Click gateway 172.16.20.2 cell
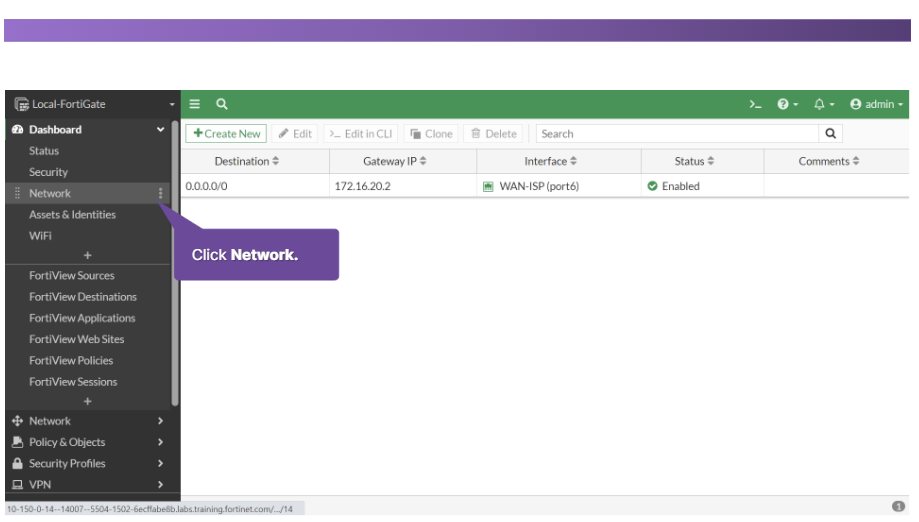Viewport: 919px width, 522px height. coord(403,186)
